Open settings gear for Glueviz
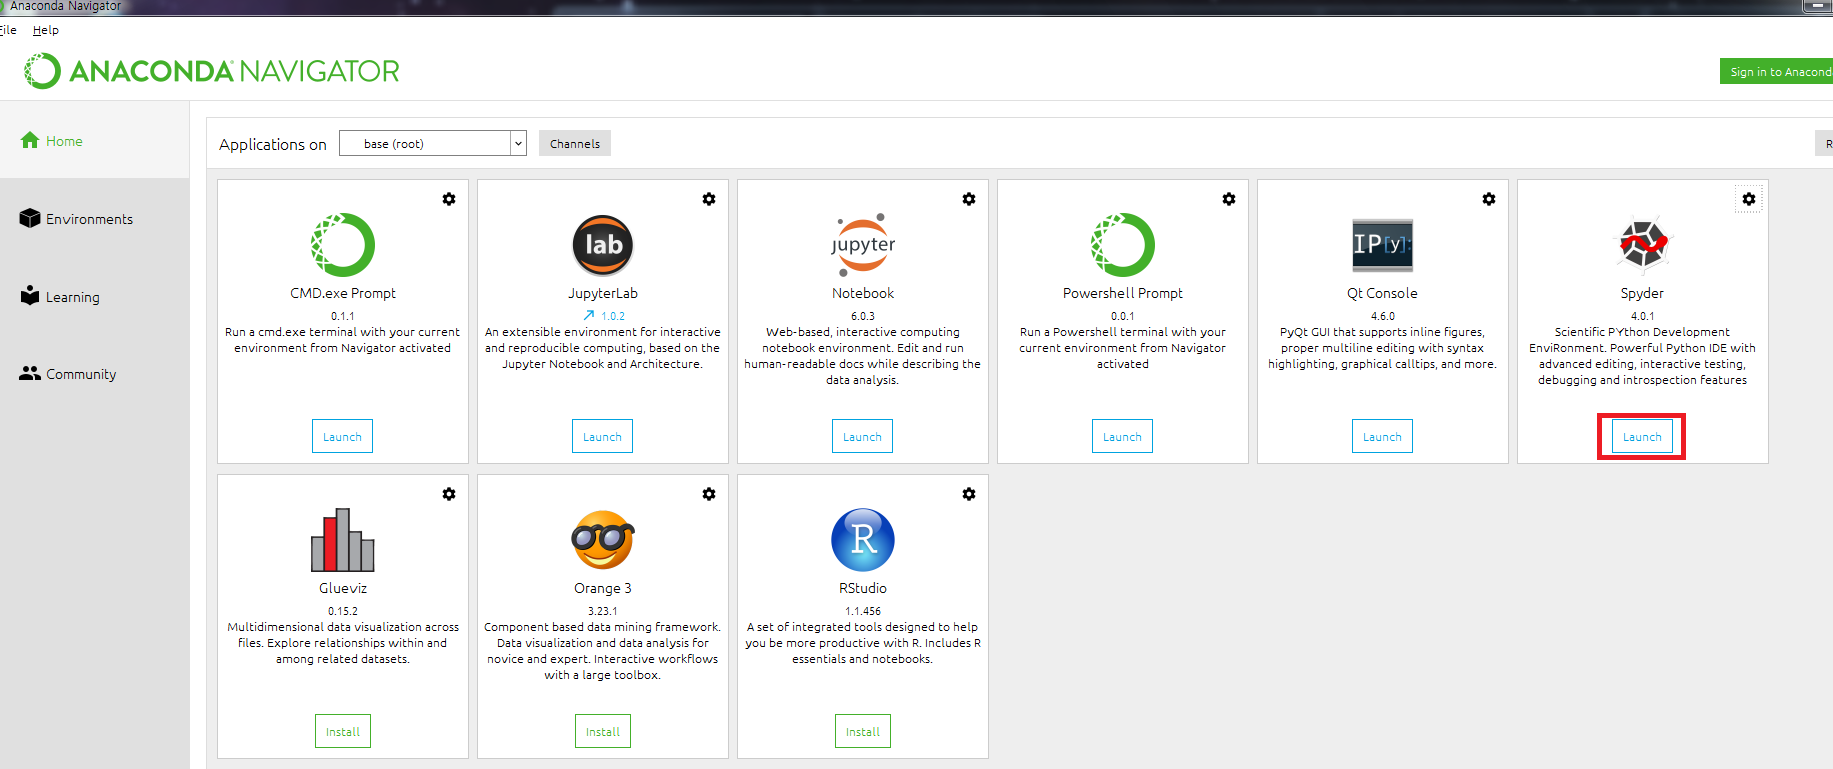Image resolution: width=1833 pixels, height=769 pixels. click(x=449, y=494)
